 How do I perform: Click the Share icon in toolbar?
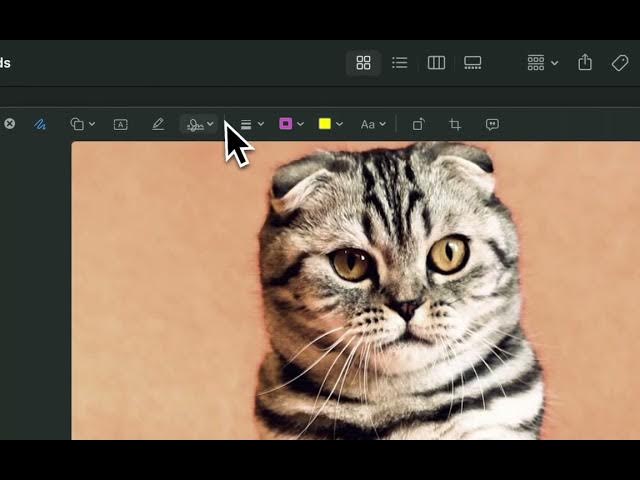point(585,62)
